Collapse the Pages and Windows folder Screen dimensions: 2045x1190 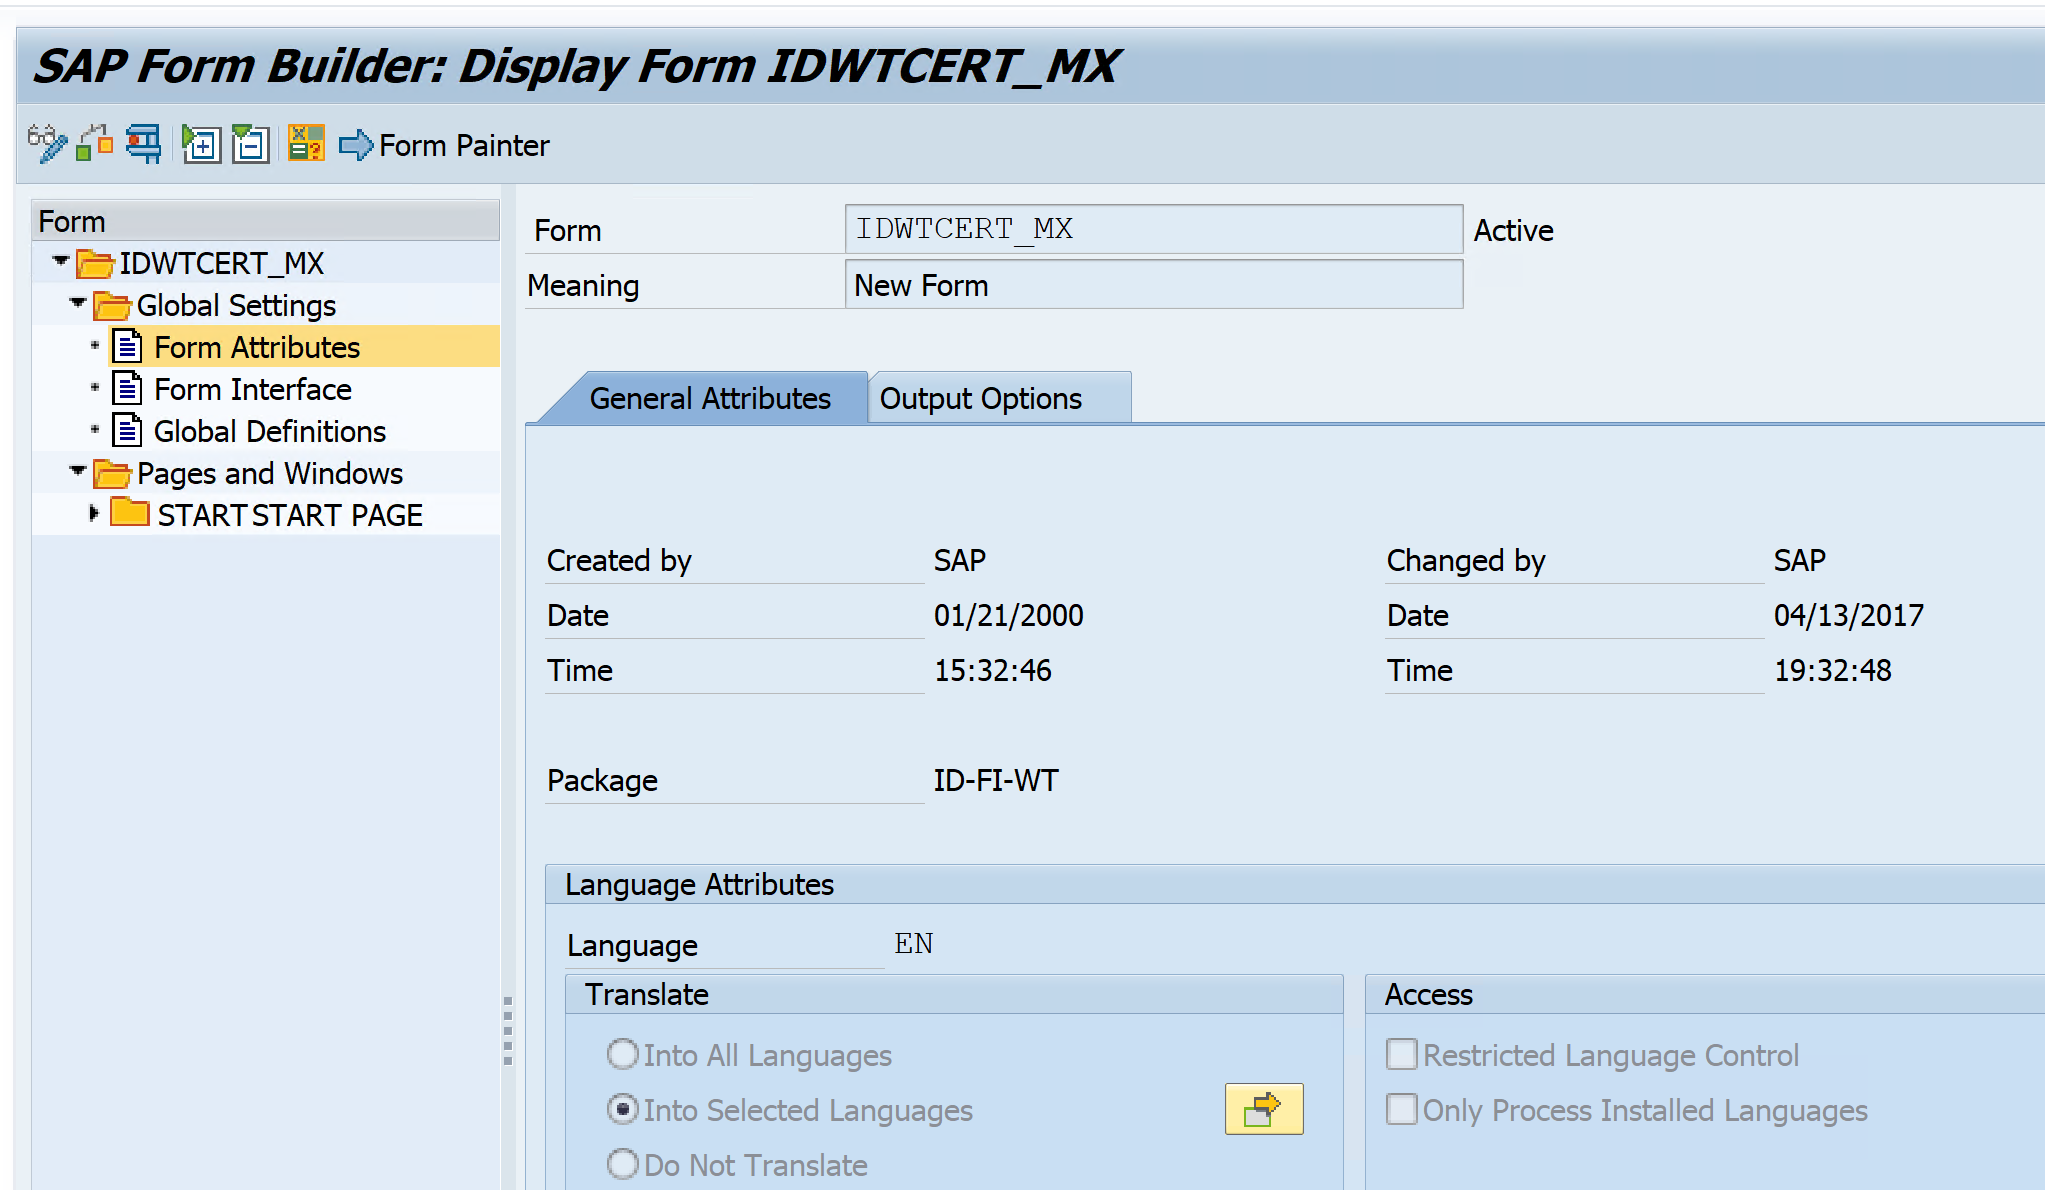click(x=78, y=470)
